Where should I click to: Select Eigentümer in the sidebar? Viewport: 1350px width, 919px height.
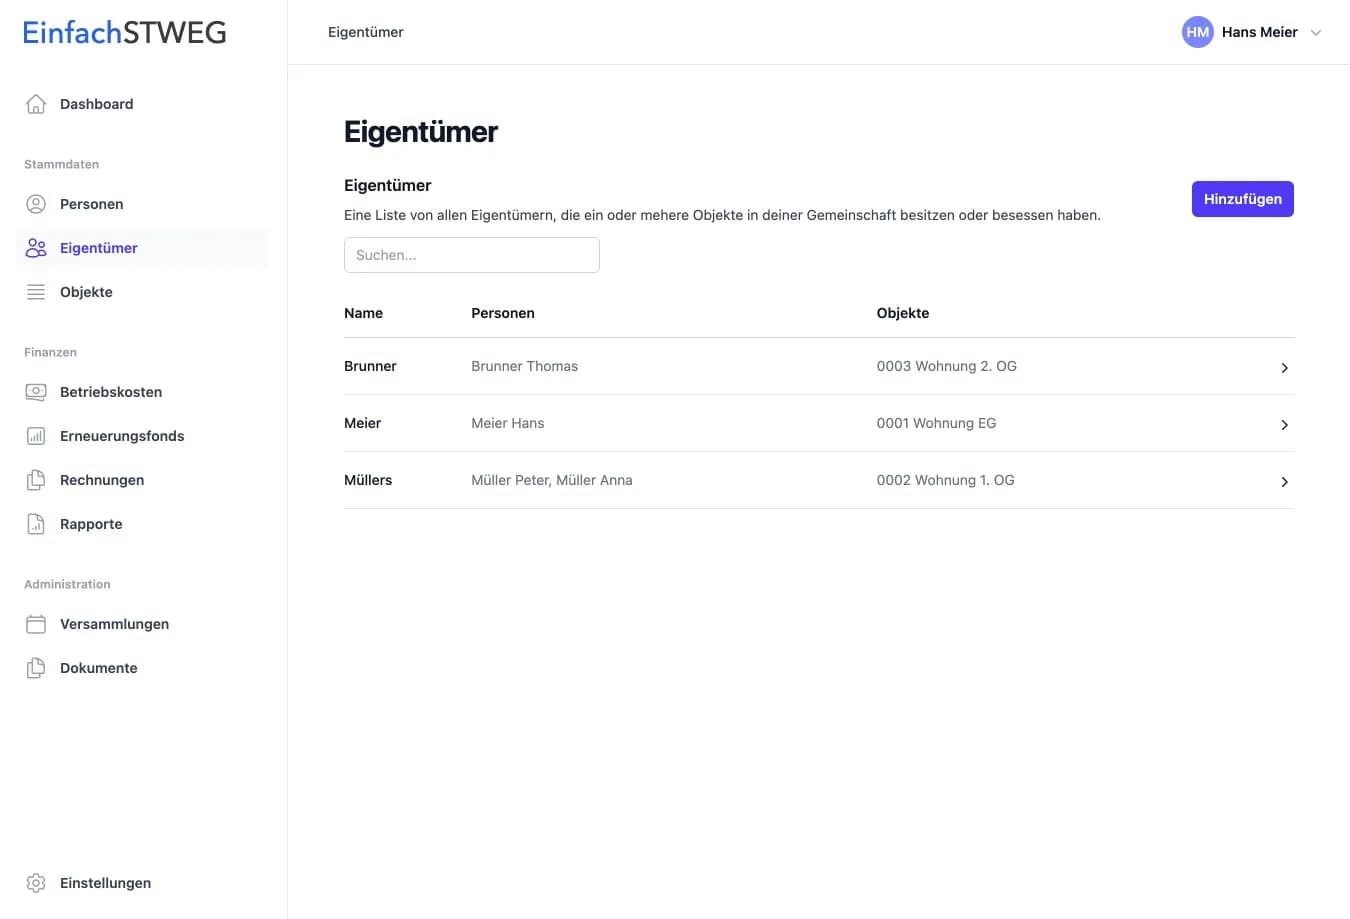(x=99, y=248)
